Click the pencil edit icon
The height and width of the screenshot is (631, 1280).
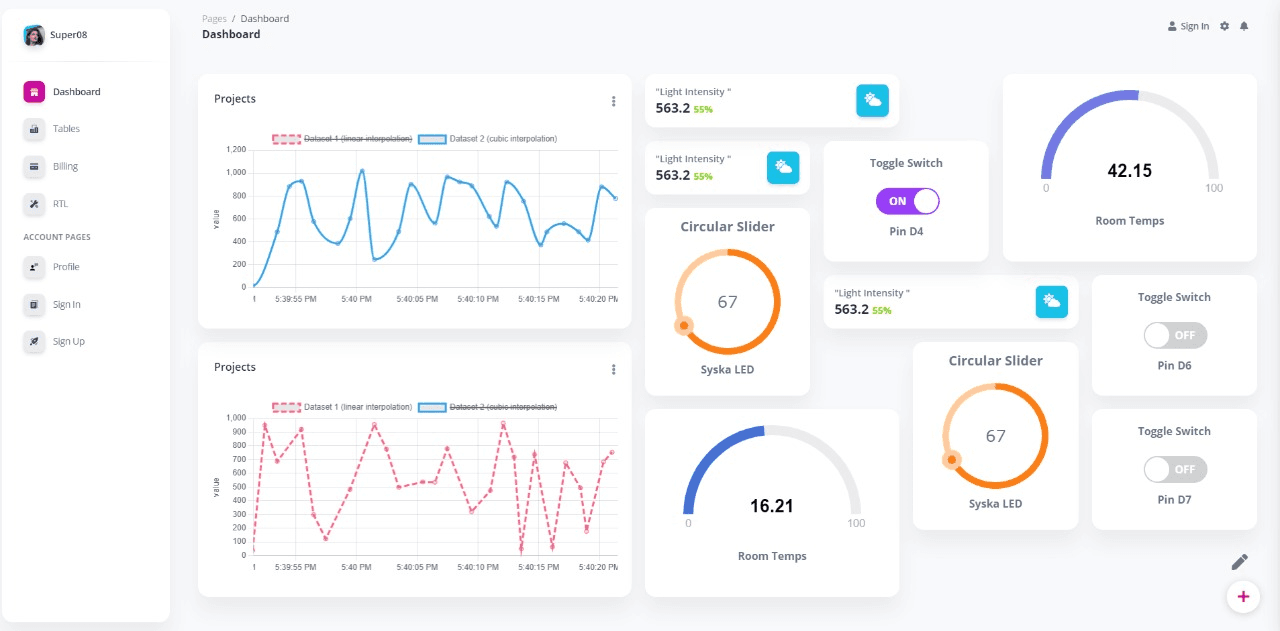point(1240,562)
